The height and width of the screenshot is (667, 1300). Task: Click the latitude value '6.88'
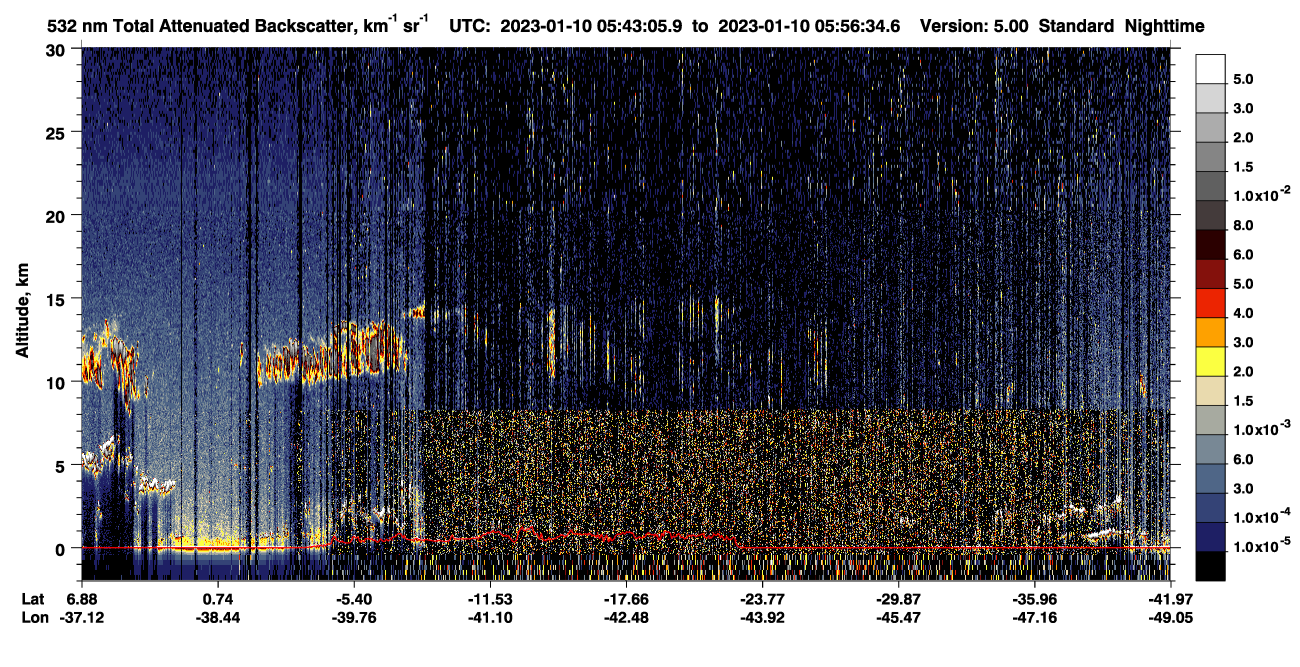[81, 599]
